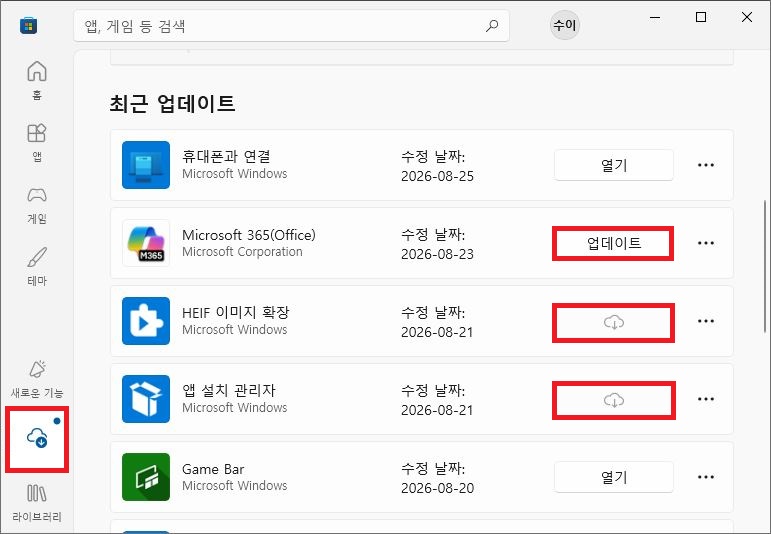Image resolution: width=771 pixels, height=534 pixels.
Task: Go to the Home (홈) section
Action: [37, 80]
